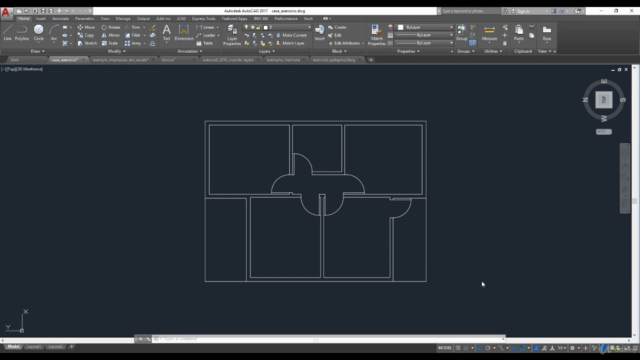Screen dimensions: 640x360
Task: Click Make Current layer button
Action: (291, 35)
